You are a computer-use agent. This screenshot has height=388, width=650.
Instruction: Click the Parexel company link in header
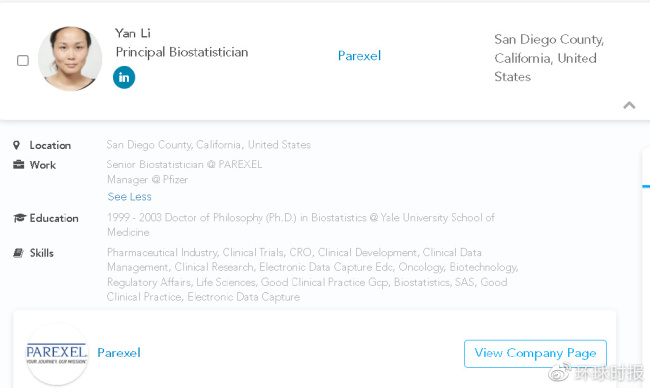point(359,56)
